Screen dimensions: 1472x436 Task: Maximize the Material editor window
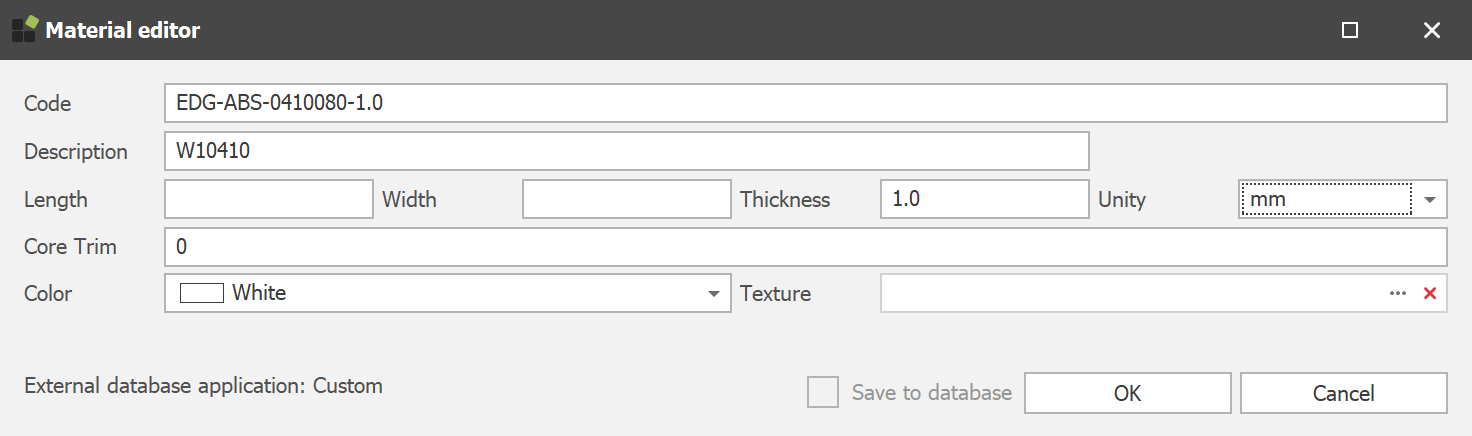pyautogui.click(x=1350, y=30)
